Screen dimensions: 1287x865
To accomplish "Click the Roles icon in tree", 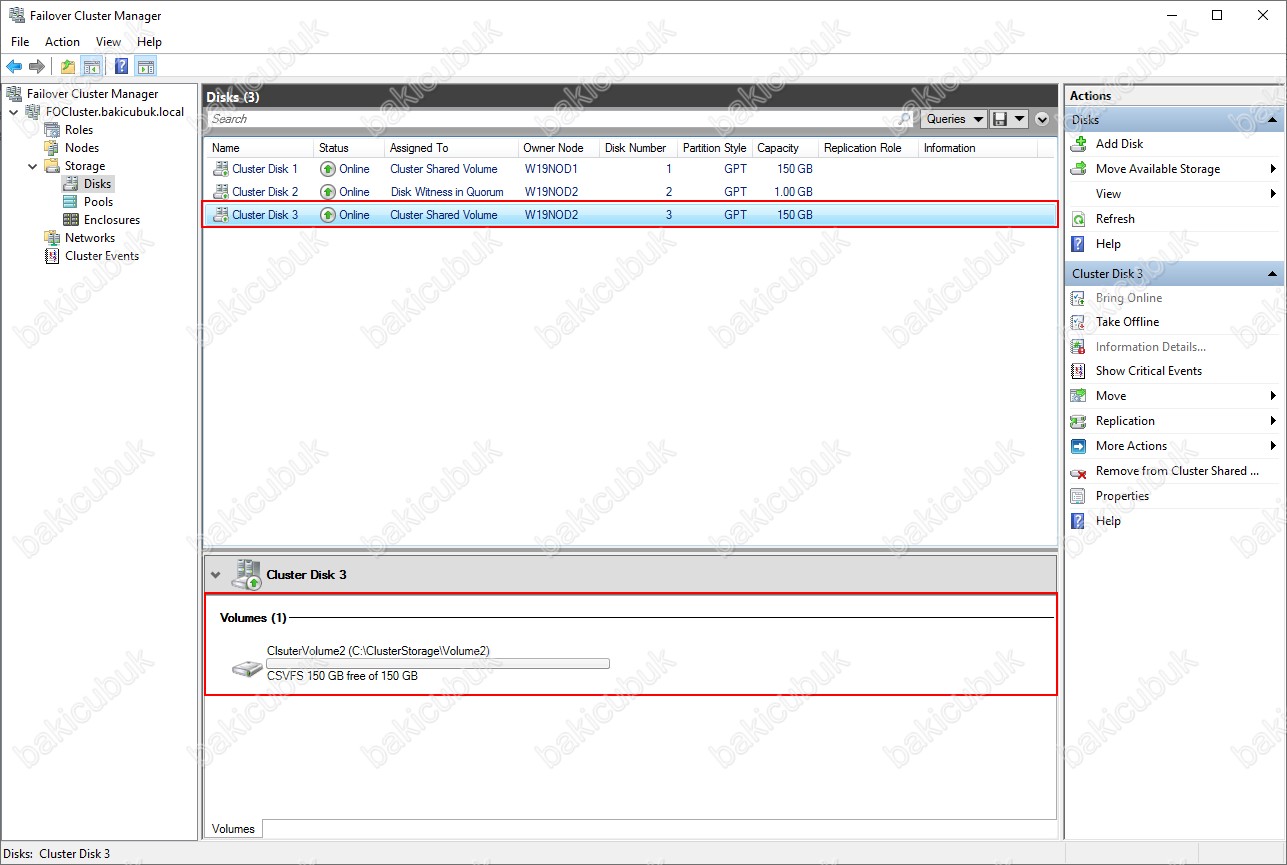I will [x=52, y=130].
